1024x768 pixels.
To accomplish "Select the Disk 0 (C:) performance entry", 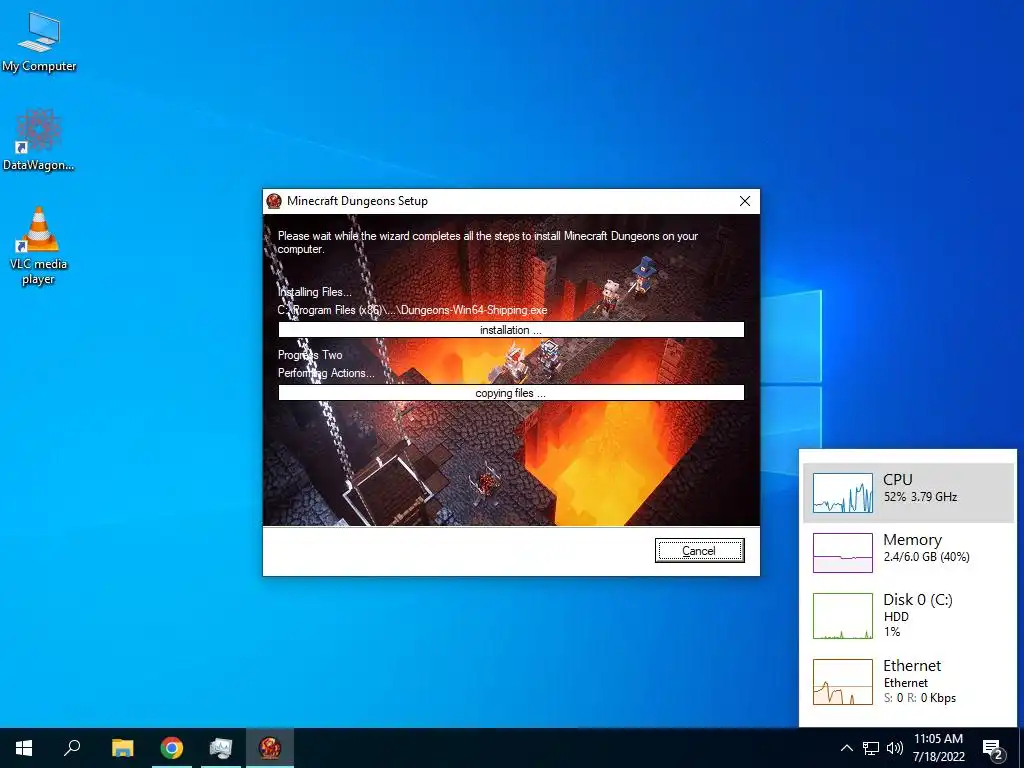I will pyautogui.click(x=908, y=615).
